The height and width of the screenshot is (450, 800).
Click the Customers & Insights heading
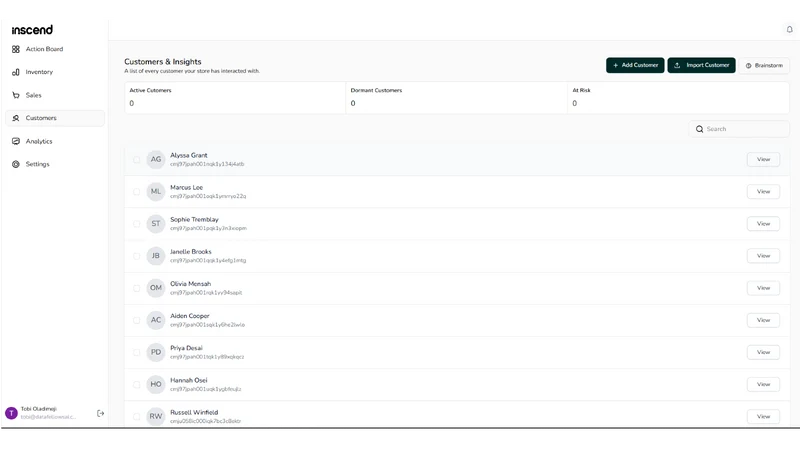click(163, 62)
